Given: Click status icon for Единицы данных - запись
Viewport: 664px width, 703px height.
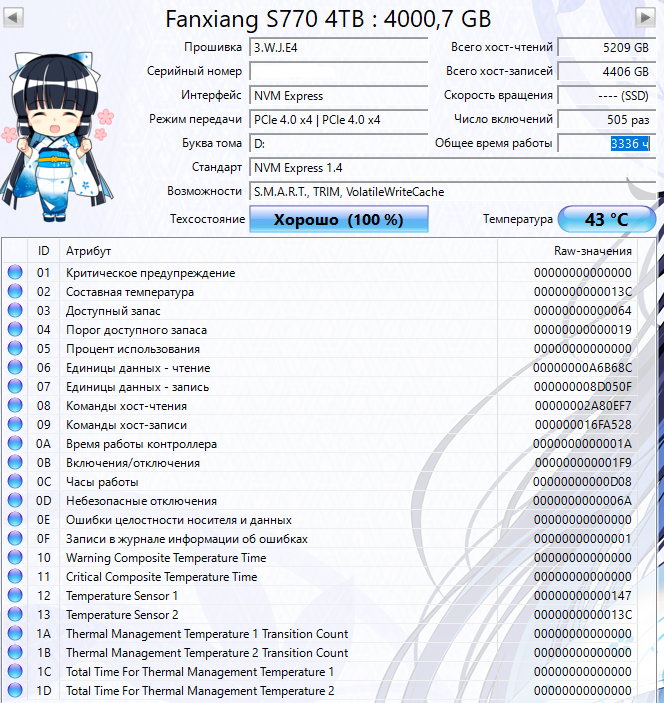Looking at the screenshot, I should coord(15,386).
